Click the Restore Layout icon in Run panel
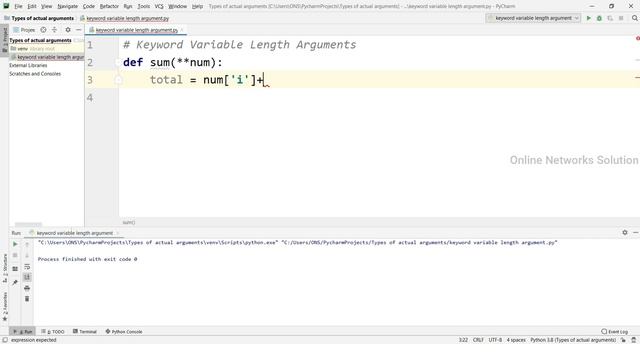640x360 pixels. (15, 269)
